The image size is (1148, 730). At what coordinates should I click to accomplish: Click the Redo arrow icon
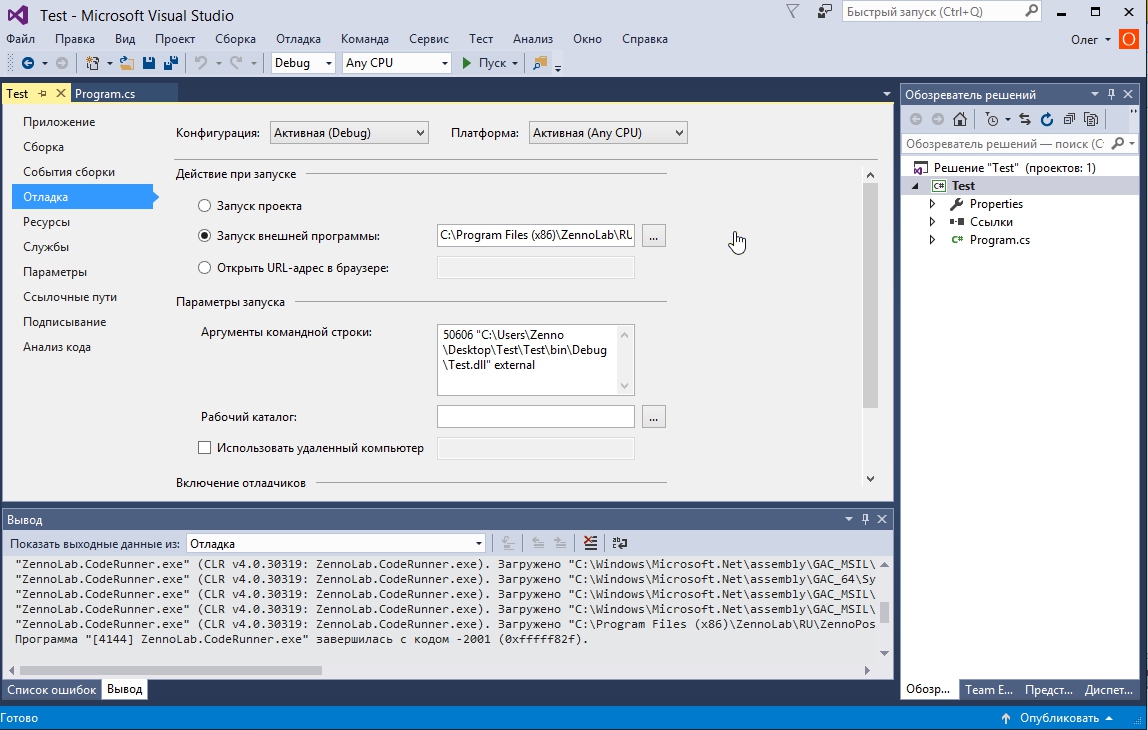(x=236, y=63)
